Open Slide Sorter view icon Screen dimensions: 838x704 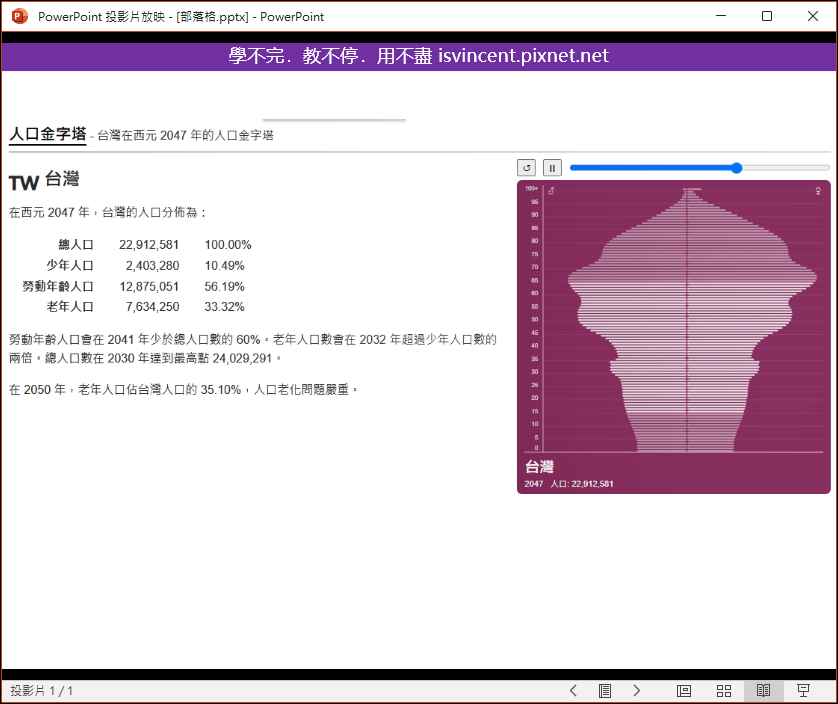pos(724,691)
